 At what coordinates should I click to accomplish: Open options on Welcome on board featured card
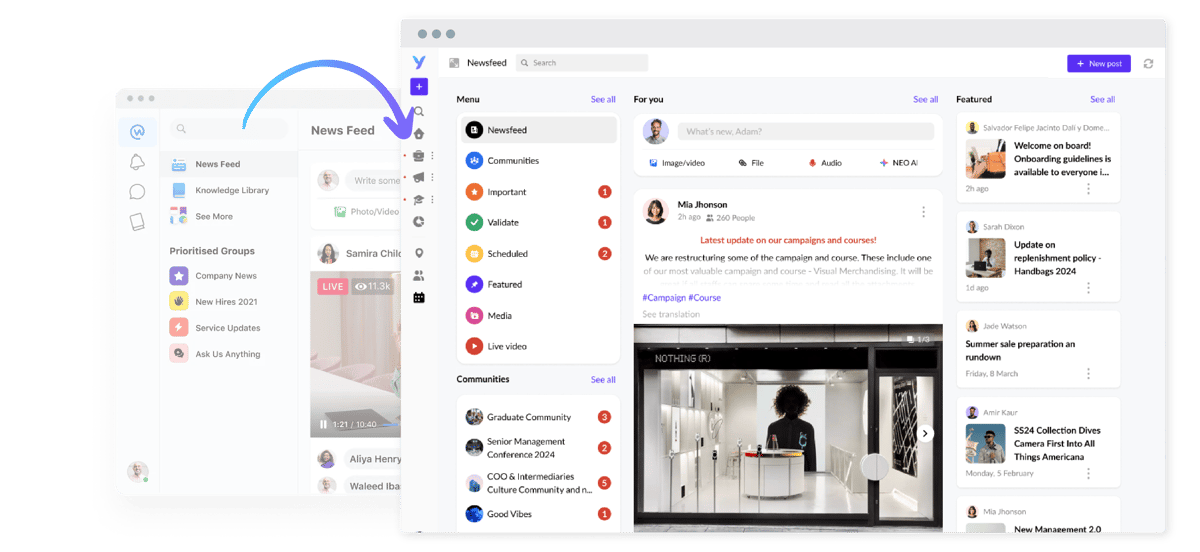point(1088,188)
